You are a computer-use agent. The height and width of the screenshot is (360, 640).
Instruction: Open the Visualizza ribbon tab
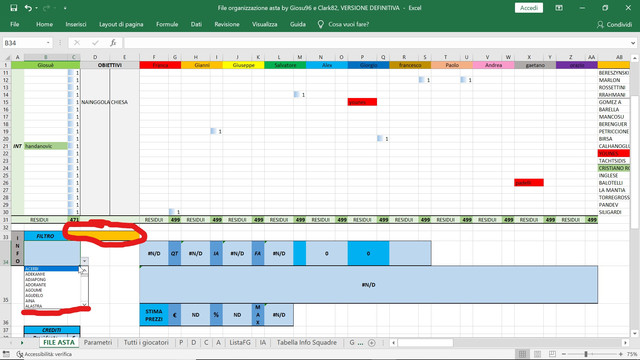264,24
